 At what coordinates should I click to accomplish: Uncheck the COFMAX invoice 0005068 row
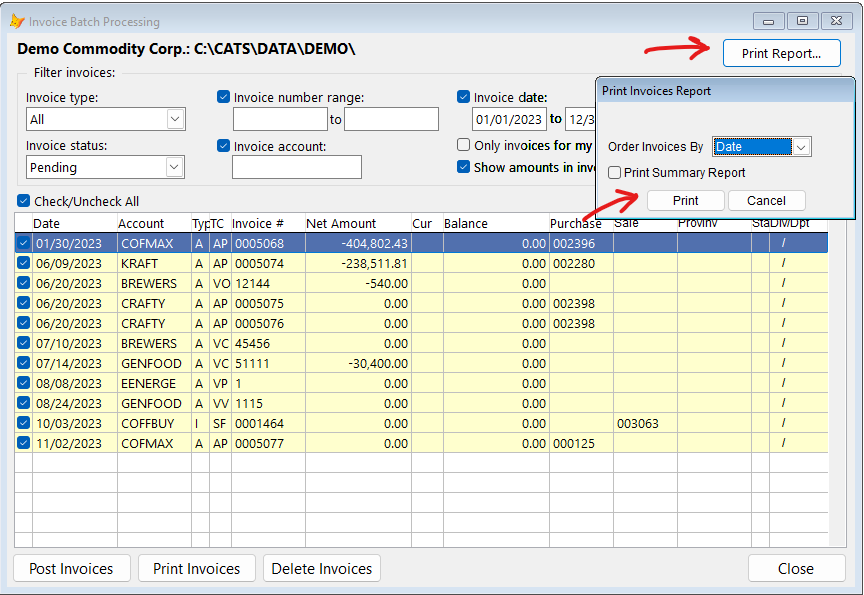[23, 243]
